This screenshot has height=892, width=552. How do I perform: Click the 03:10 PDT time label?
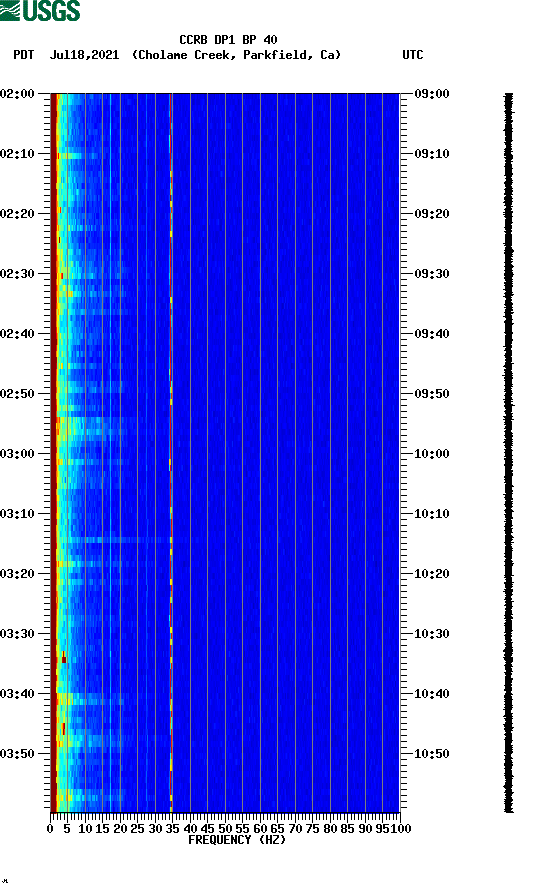click(18, 514)
